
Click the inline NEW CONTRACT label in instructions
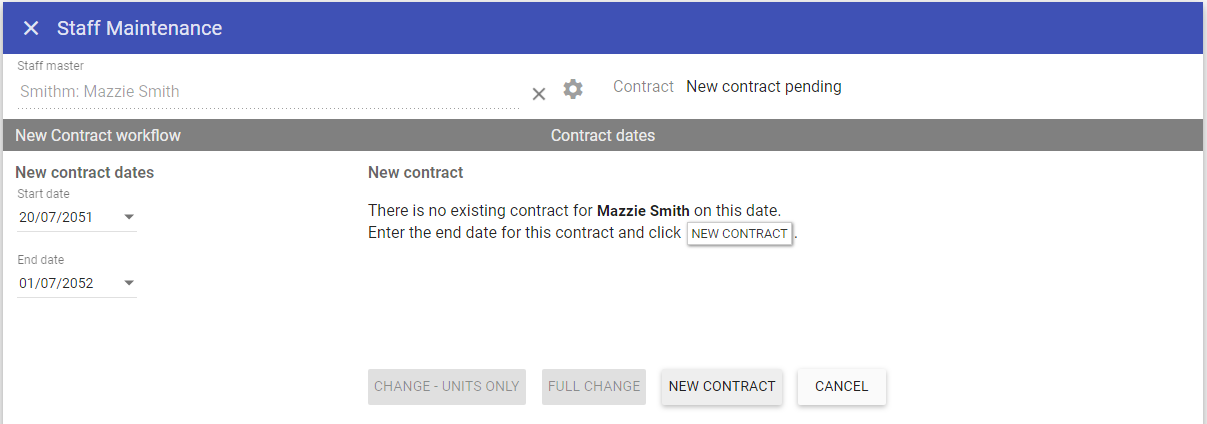coord(739,234)
